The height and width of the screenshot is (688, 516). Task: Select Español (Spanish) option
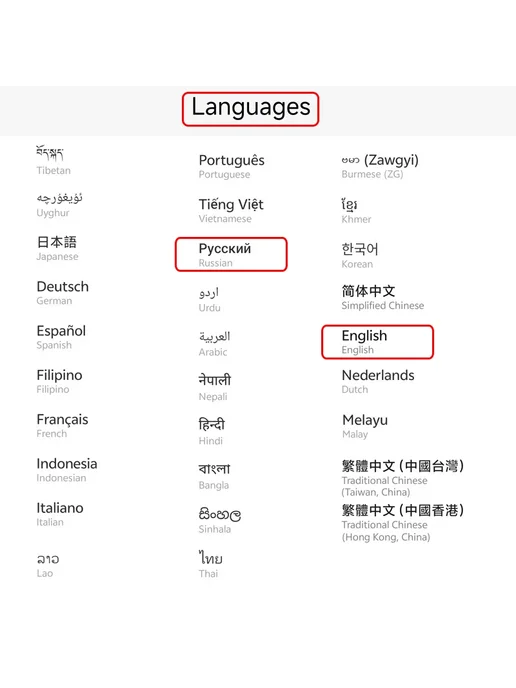61,337
